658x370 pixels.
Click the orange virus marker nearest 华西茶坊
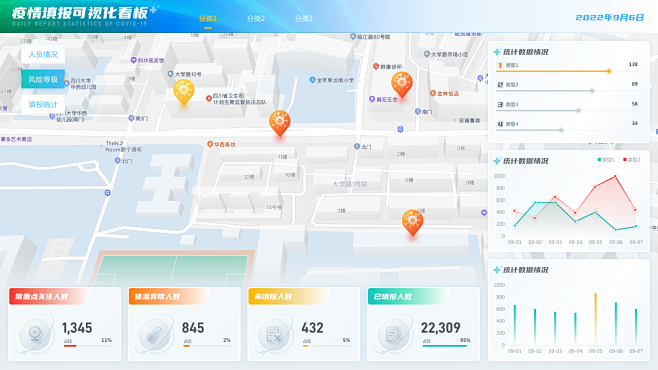point(279,123)
